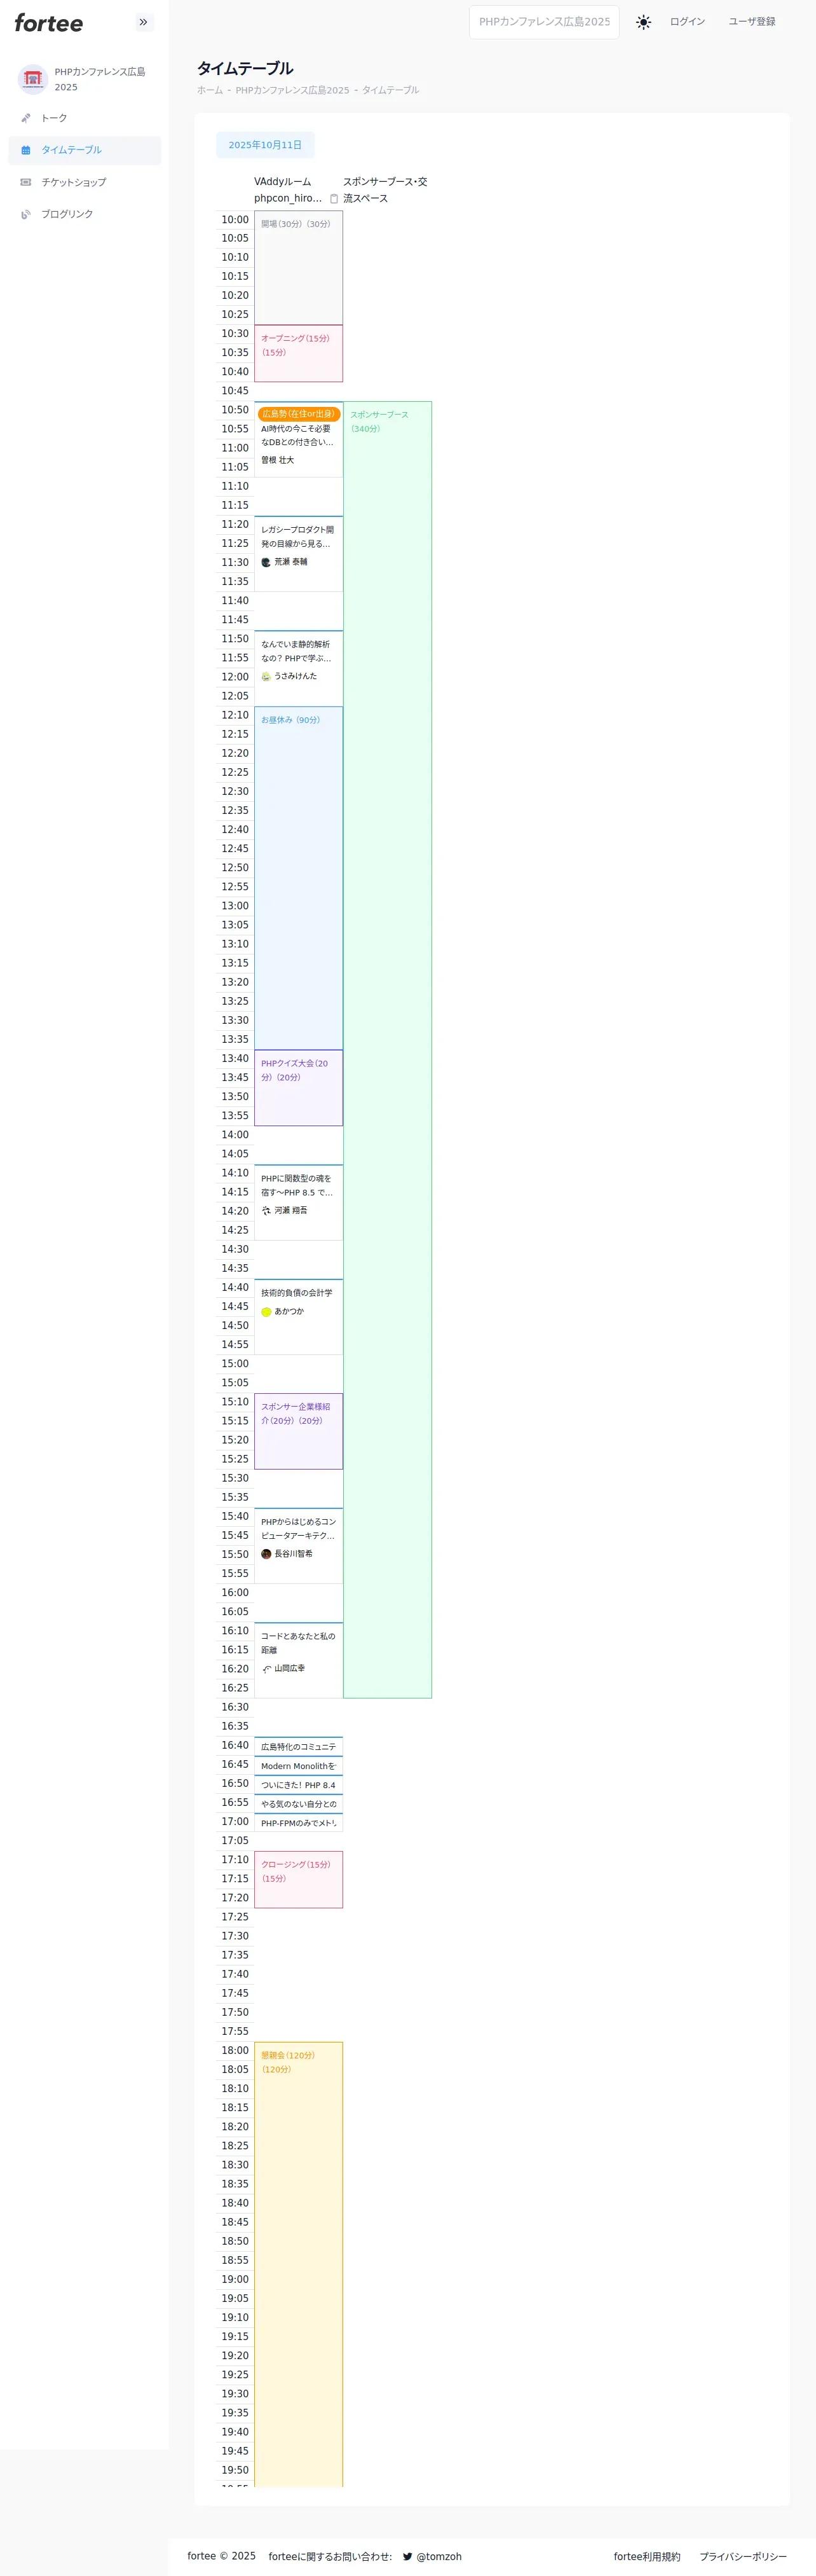Open プライバシーポリシー in footer
The height and width of the screenshot is (2576, 816).
(743, 2556)
